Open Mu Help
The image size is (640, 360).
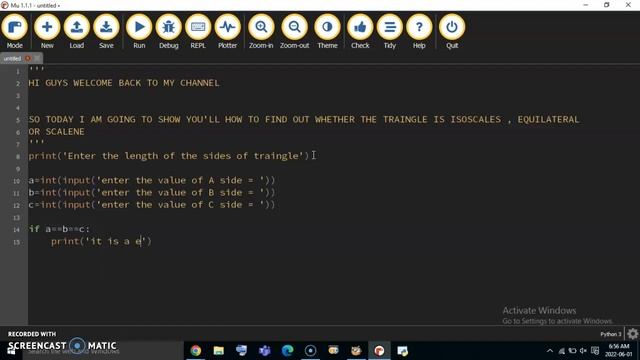pyautogui.click(x=419, y=31)
